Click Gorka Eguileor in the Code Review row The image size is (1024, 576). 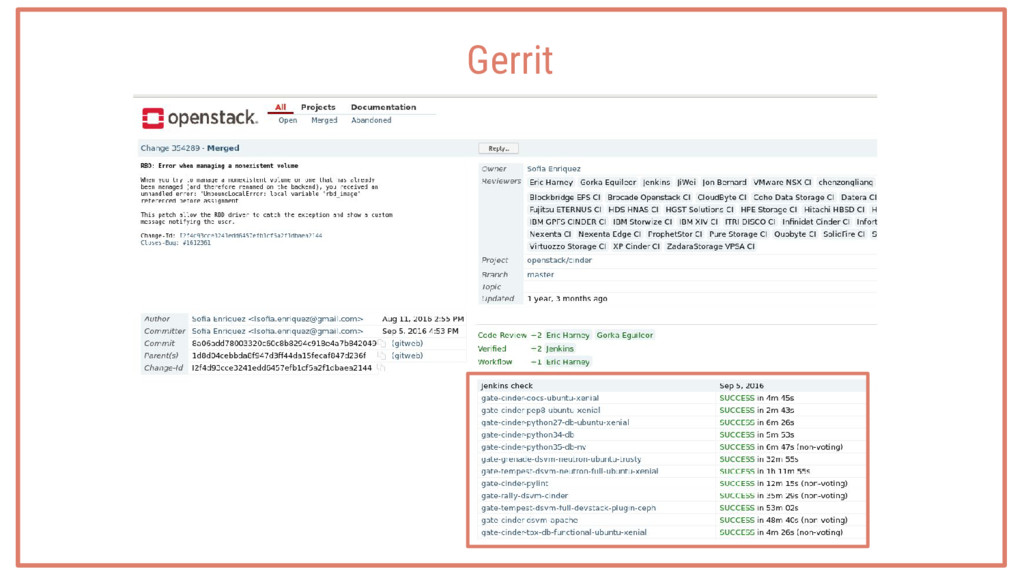coord(624,335)
